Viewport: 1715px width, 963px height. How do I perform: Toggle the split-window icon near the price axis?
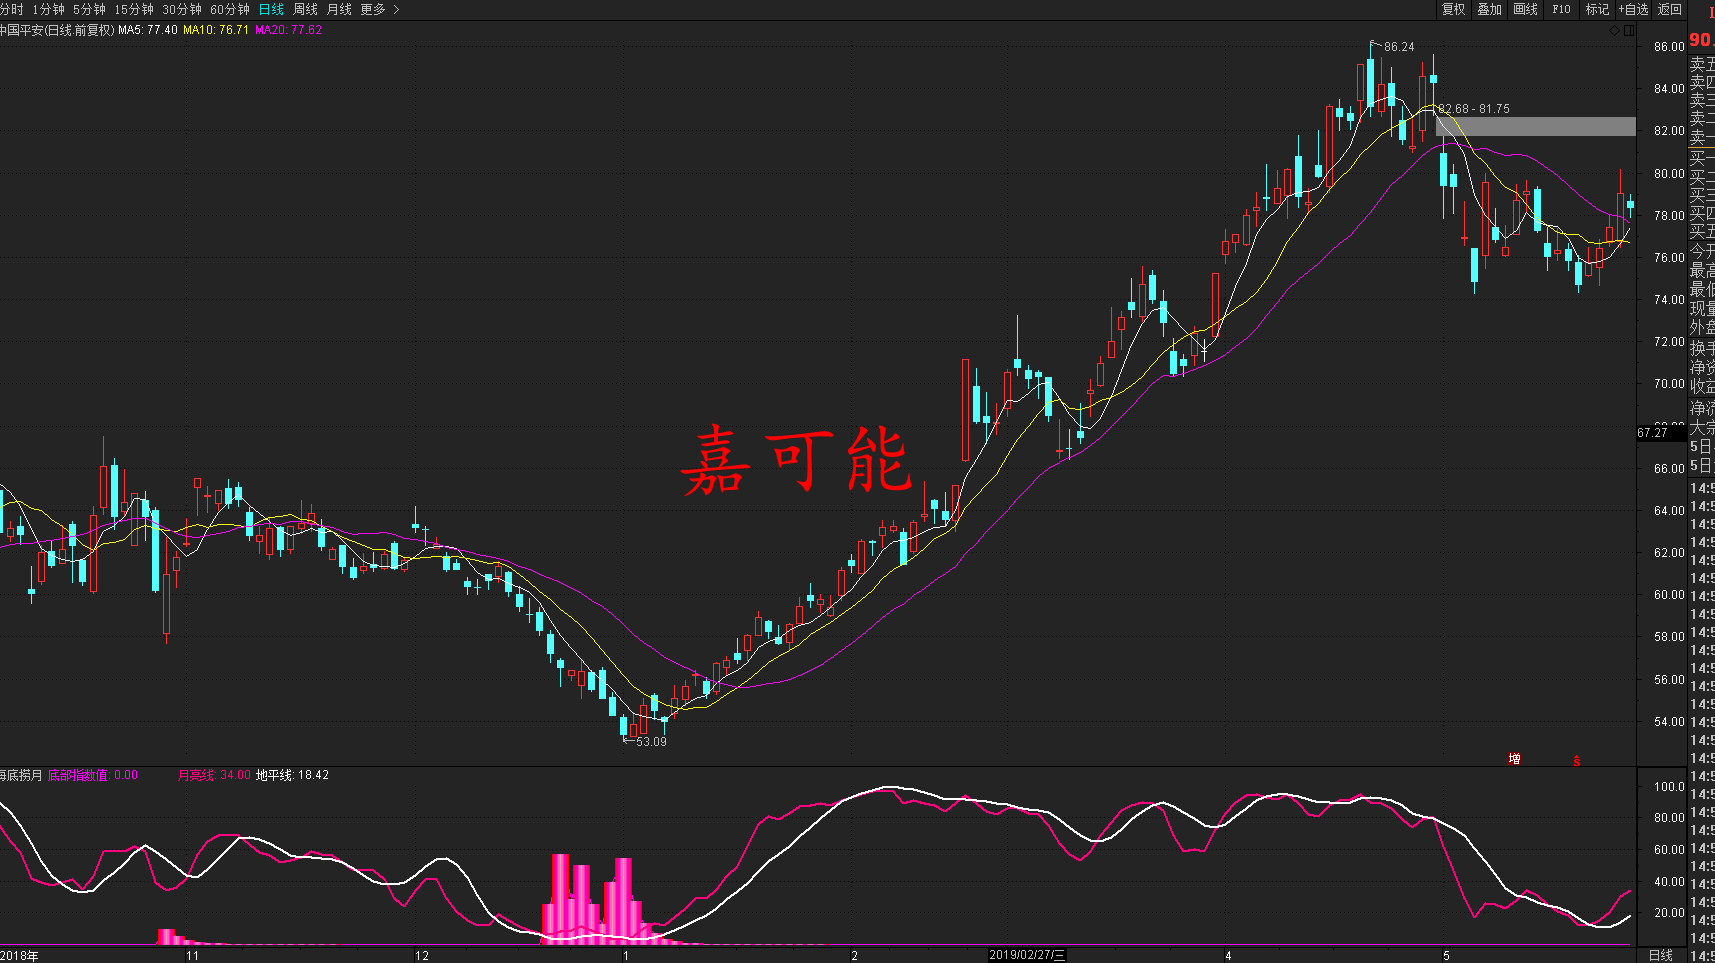pos(1629,30)
